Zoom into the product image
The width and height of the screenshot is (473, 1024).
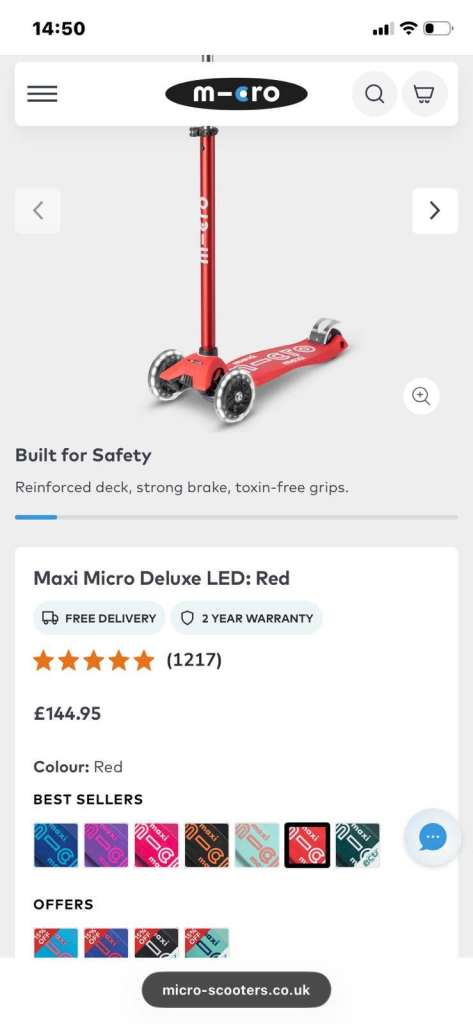421,396
